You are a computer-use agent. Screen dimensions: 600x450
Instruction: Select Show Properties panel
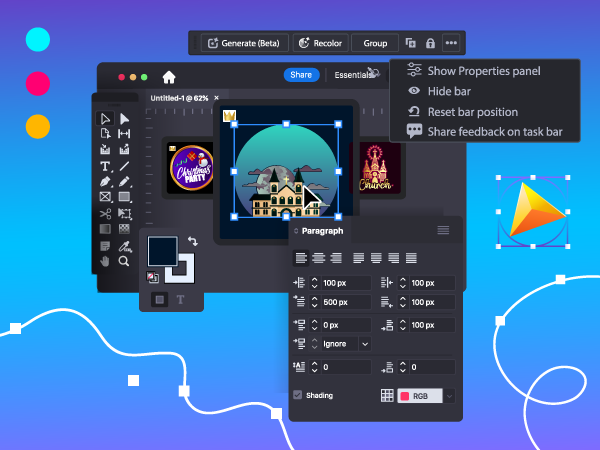tap(483, 71)
